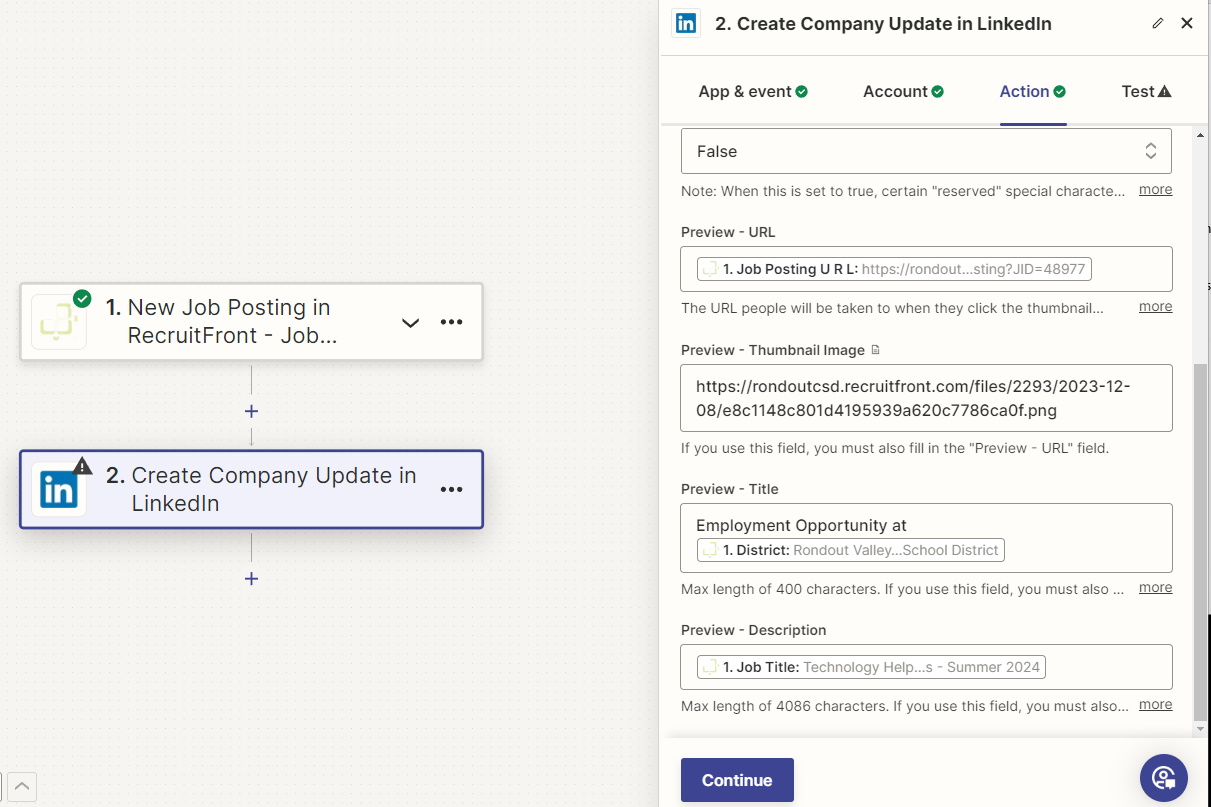Screen dimensions: 1211x807
Task: Click the LinkedIn logo in panel header
Action: 686,23
